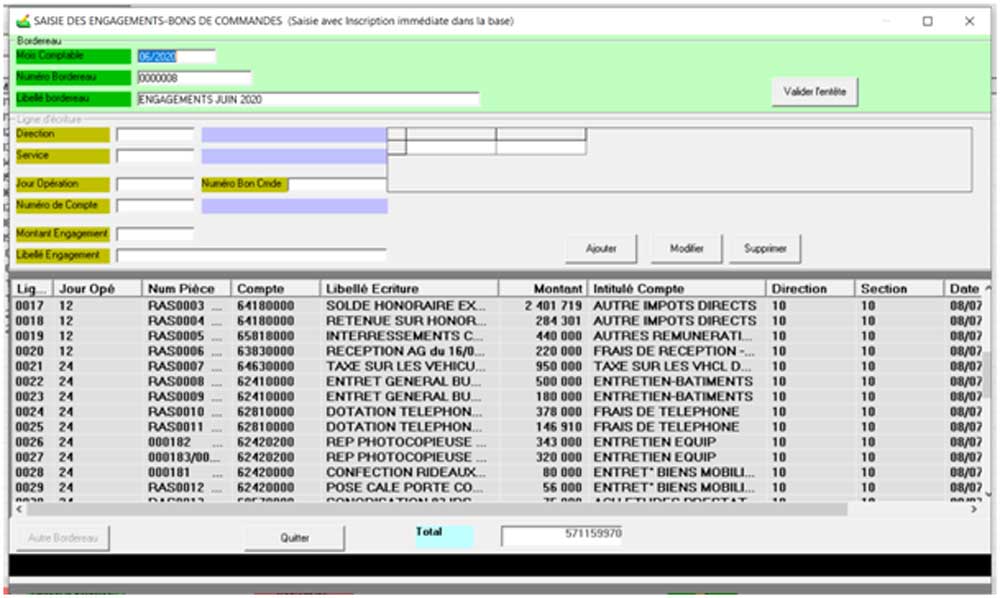The height and width of the screenshot is (598, 1000).
Task: Click the Quitter button
Action: (294, 537)
